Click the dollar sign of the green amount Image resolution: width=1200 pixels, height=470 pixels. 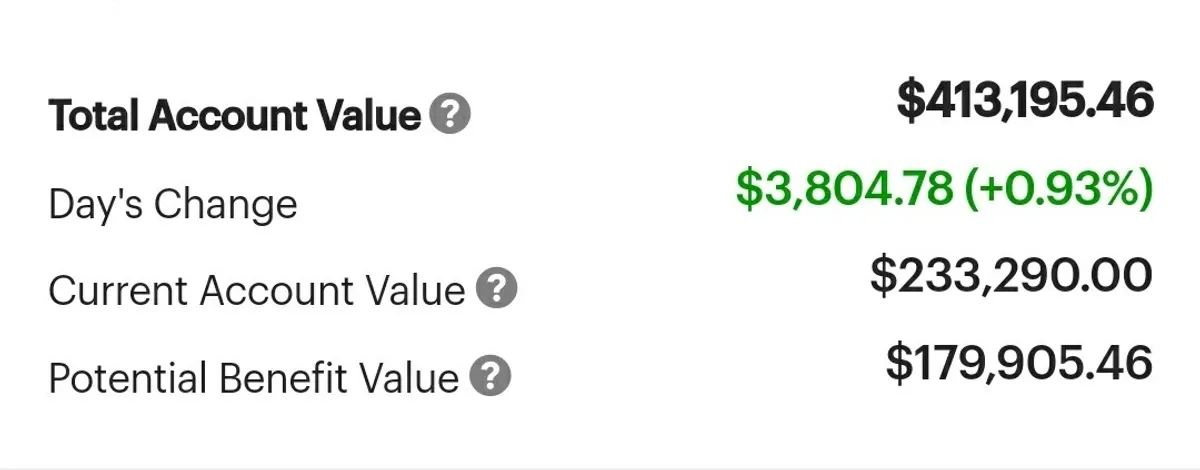pos(747,188)
